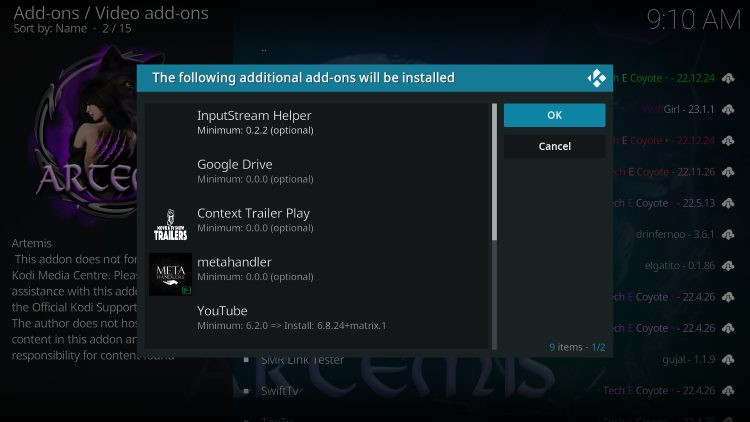750x422 pixels.
Task: Click download icon beside gujal 1.1.9 row
Action: point(728,359)
